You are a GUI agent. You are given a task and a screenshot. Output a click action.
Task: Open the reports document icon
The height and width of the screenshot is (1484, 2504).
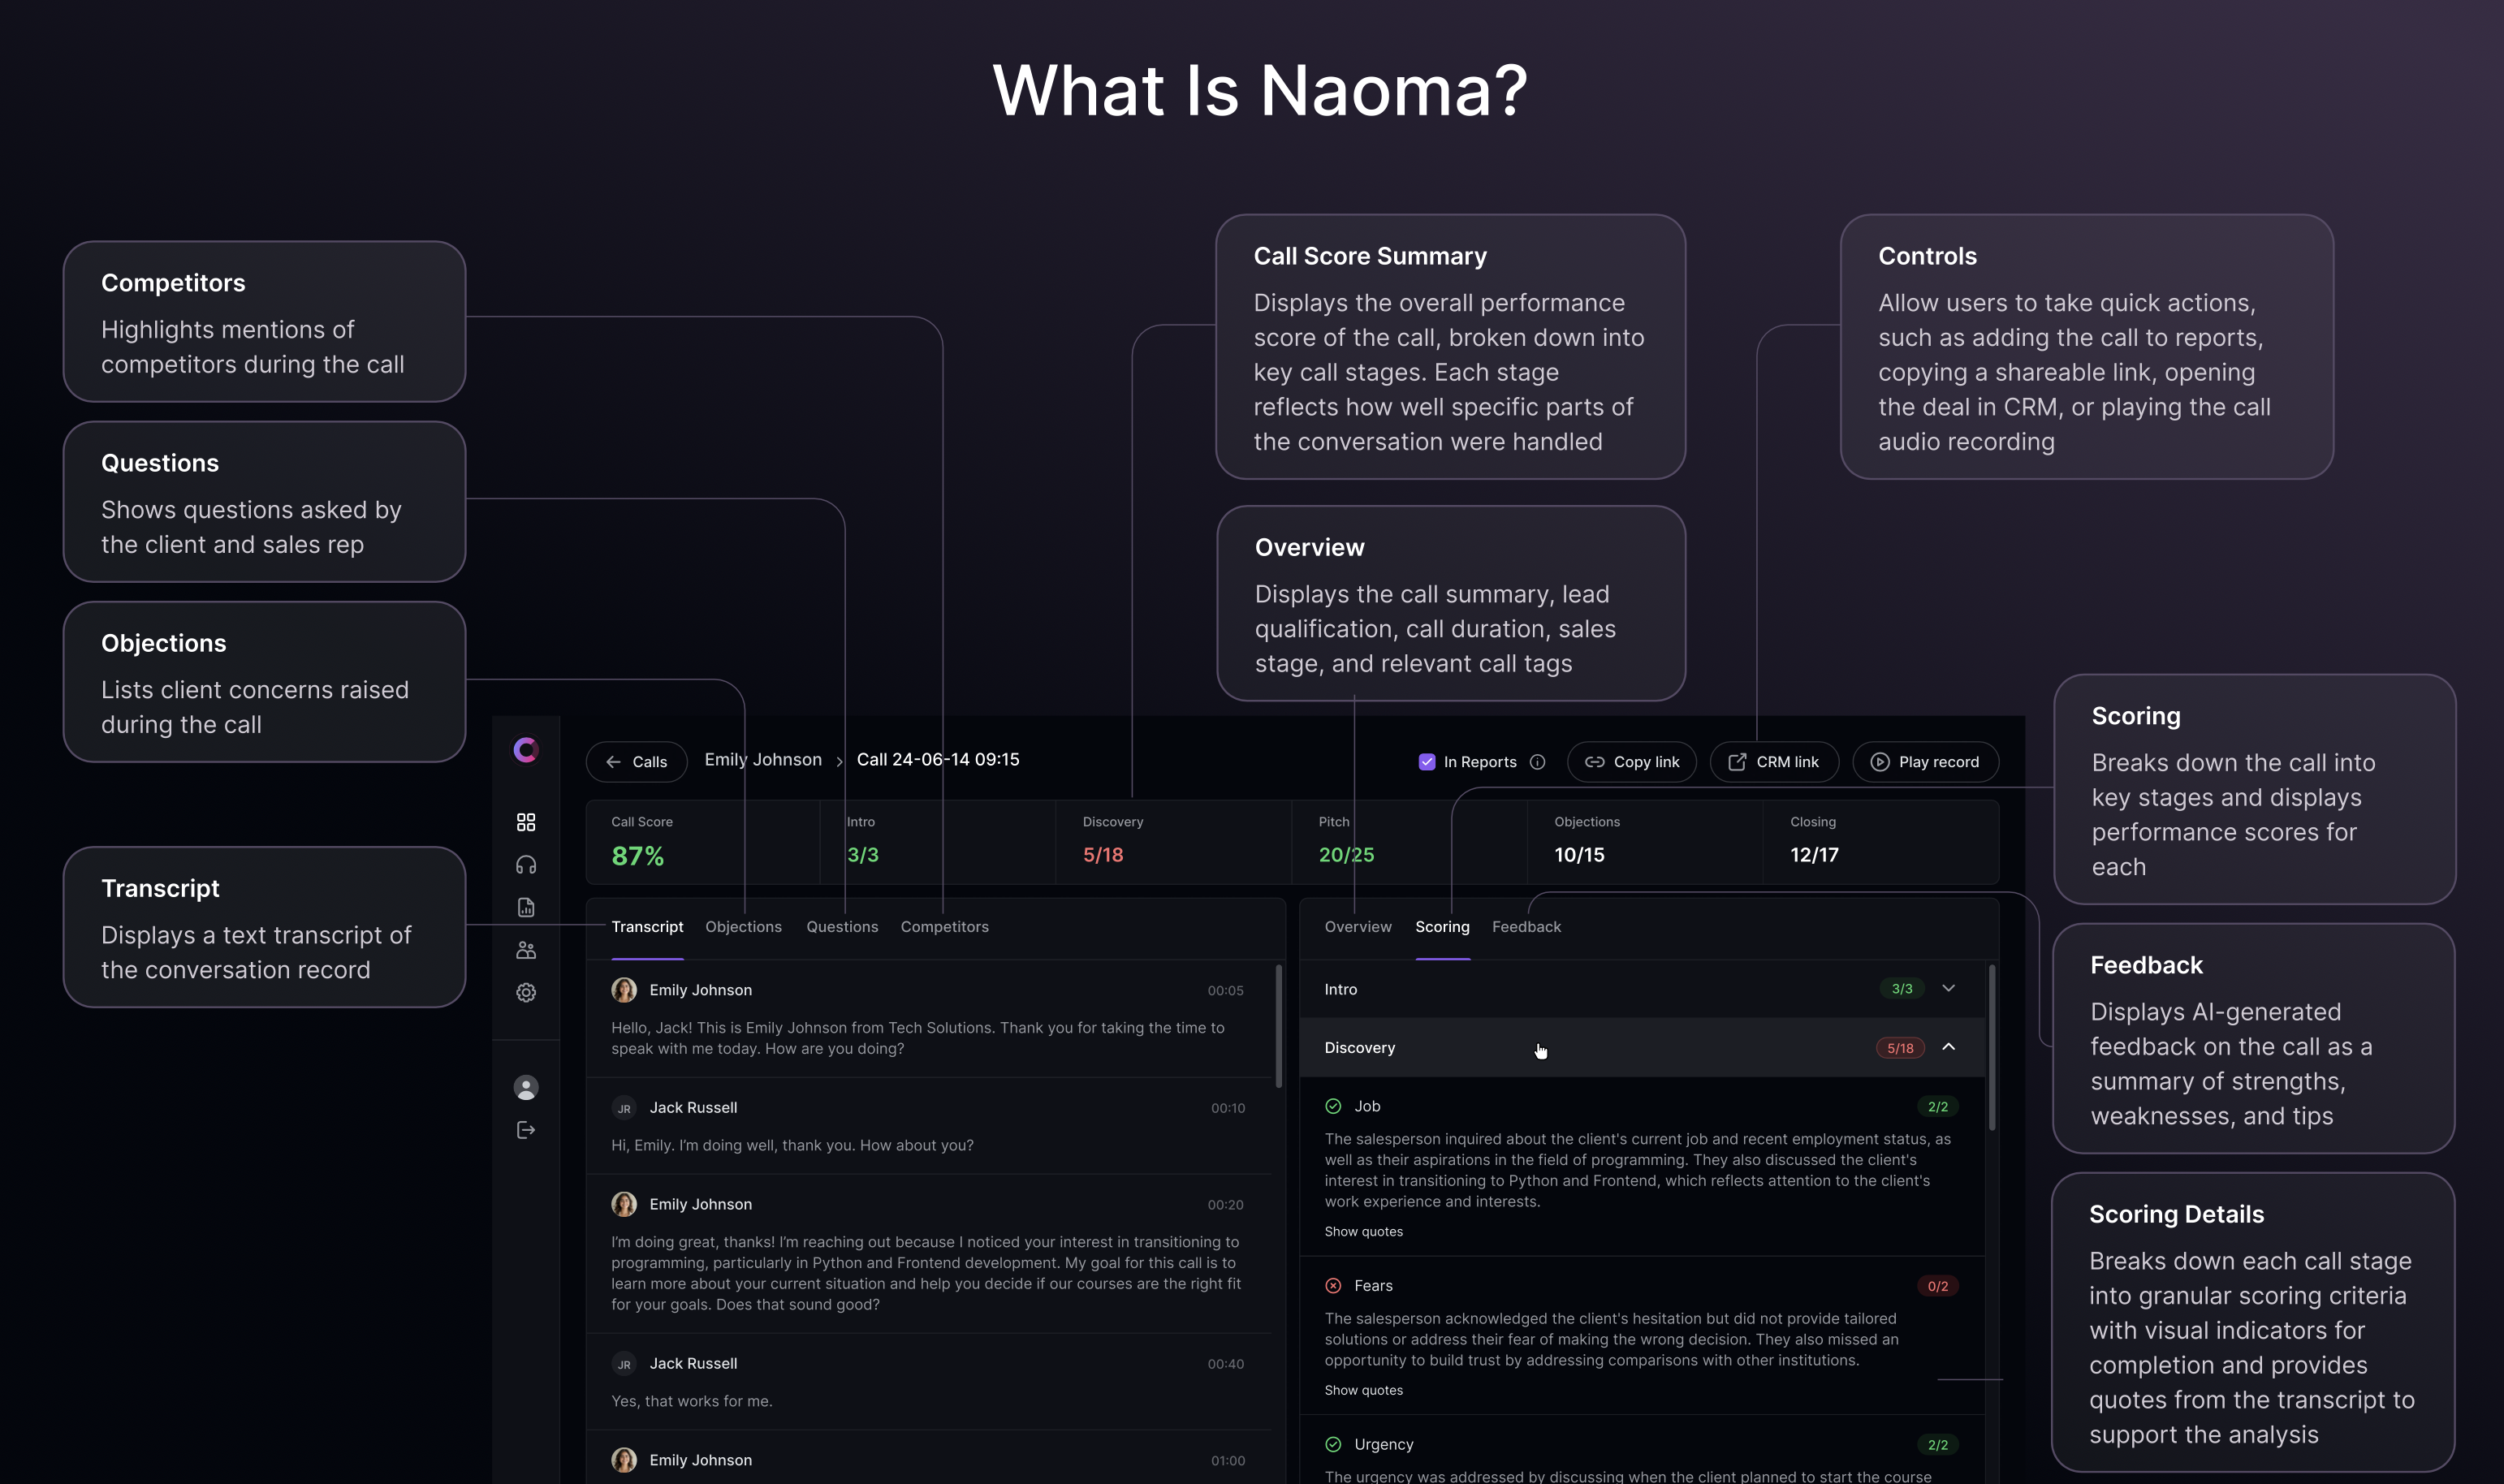coord(526,907)
